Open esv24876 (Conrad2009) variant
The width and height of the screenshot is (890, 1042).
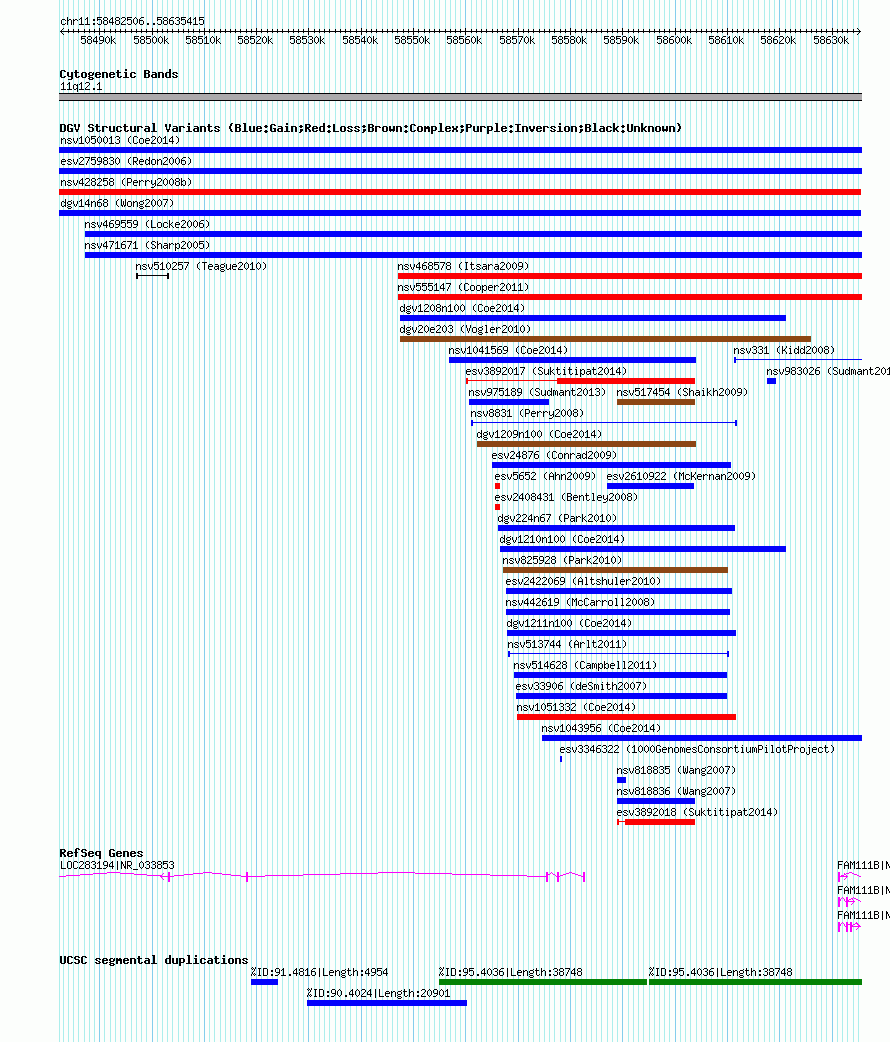pos(611,465)
